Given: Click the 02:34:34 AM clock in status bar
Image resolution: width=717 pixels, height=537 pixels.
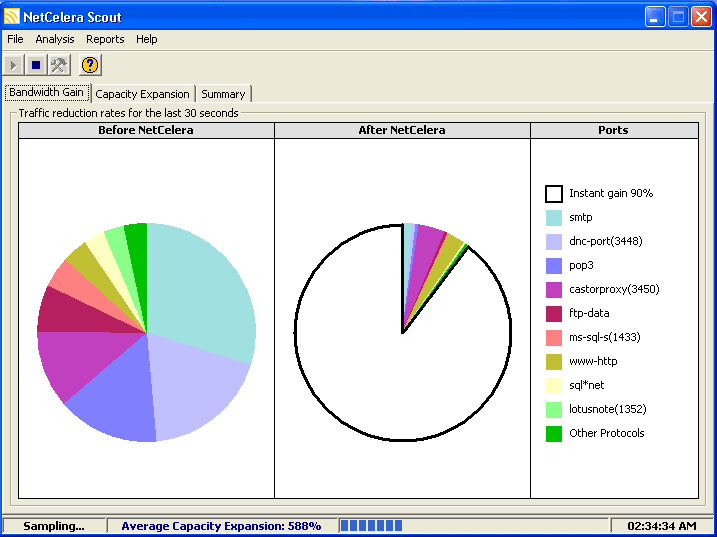Looking at the screenshot, I should coord(662,526).
